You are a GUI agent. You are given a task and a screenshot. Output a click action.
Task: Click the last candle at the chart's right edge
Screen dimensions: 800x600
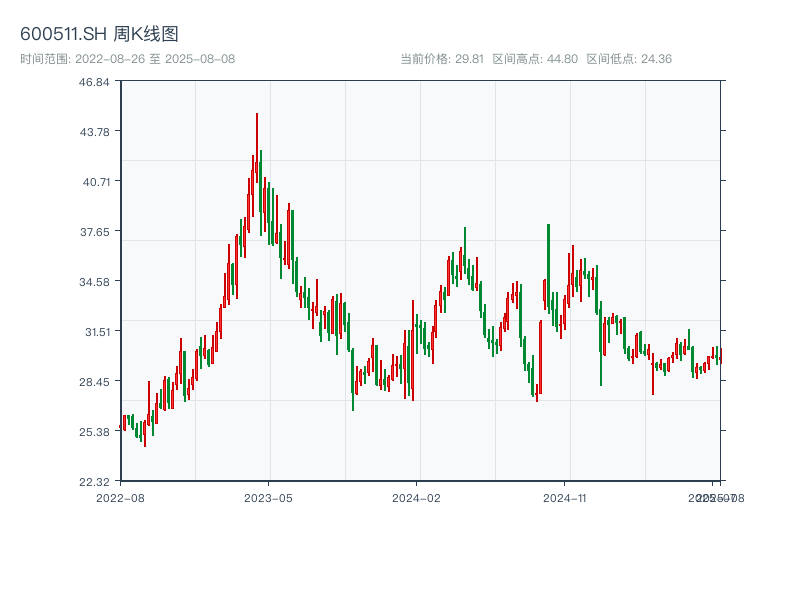click(721, 356)
